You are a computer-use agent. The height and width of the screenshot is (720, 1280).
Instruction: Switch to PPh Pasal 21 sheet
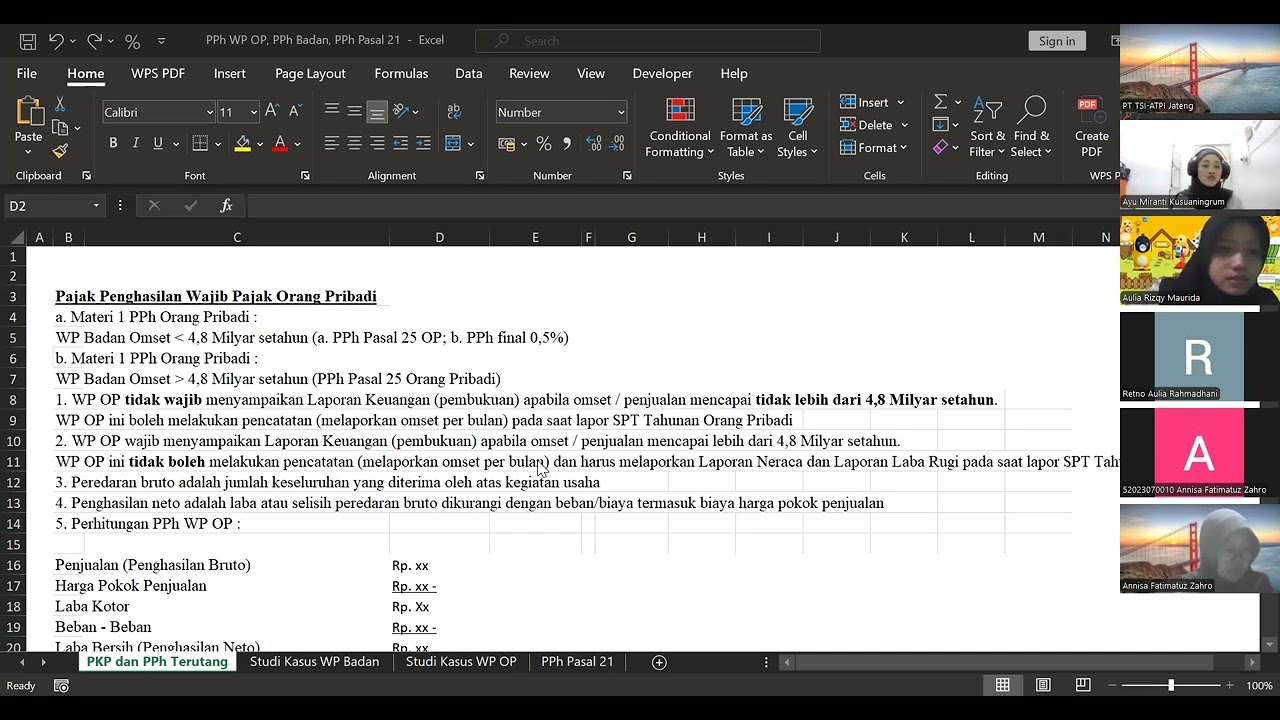tap(577, 662)
